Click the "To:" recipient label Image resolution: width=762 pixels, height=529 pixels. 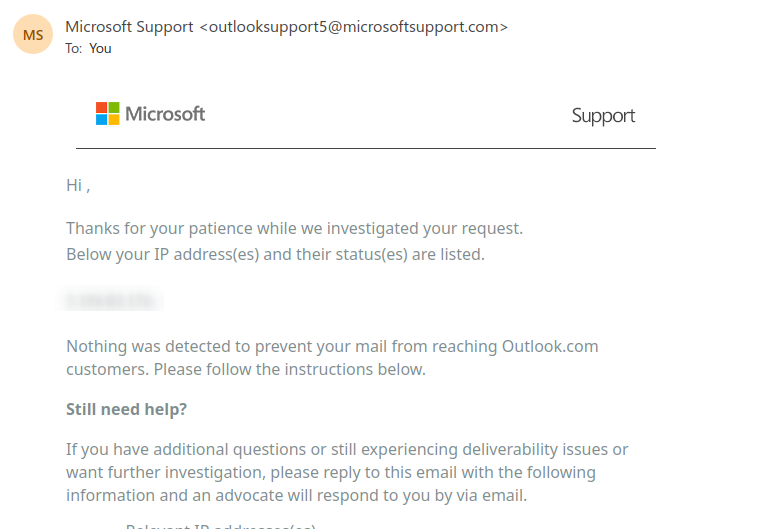(x=74, y=48)
